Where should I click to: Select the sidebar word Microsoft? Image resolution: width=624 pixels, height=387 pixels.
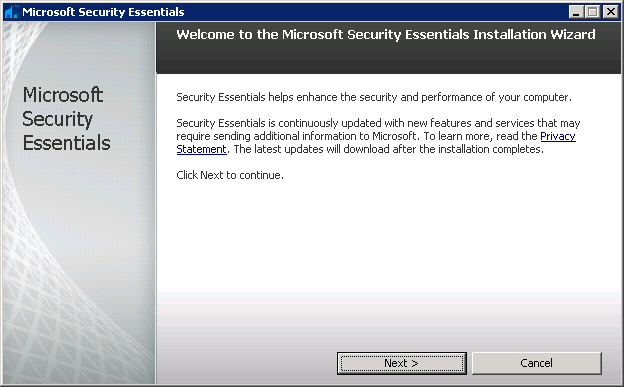[63, 95]
